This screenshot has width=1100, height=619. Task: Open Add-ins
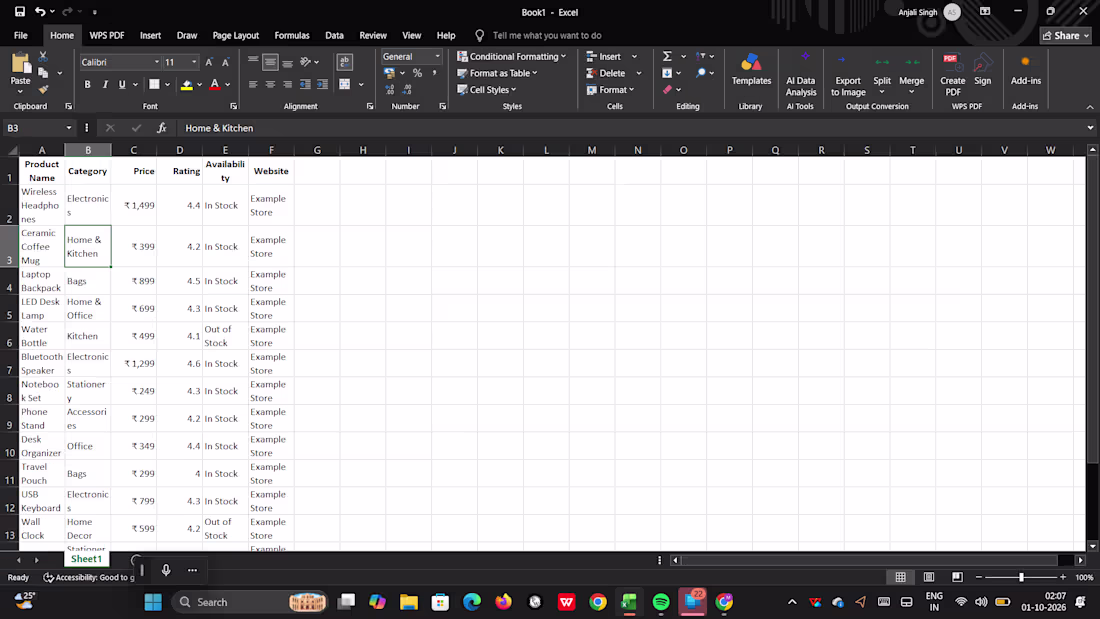[x=1026, y=69]
